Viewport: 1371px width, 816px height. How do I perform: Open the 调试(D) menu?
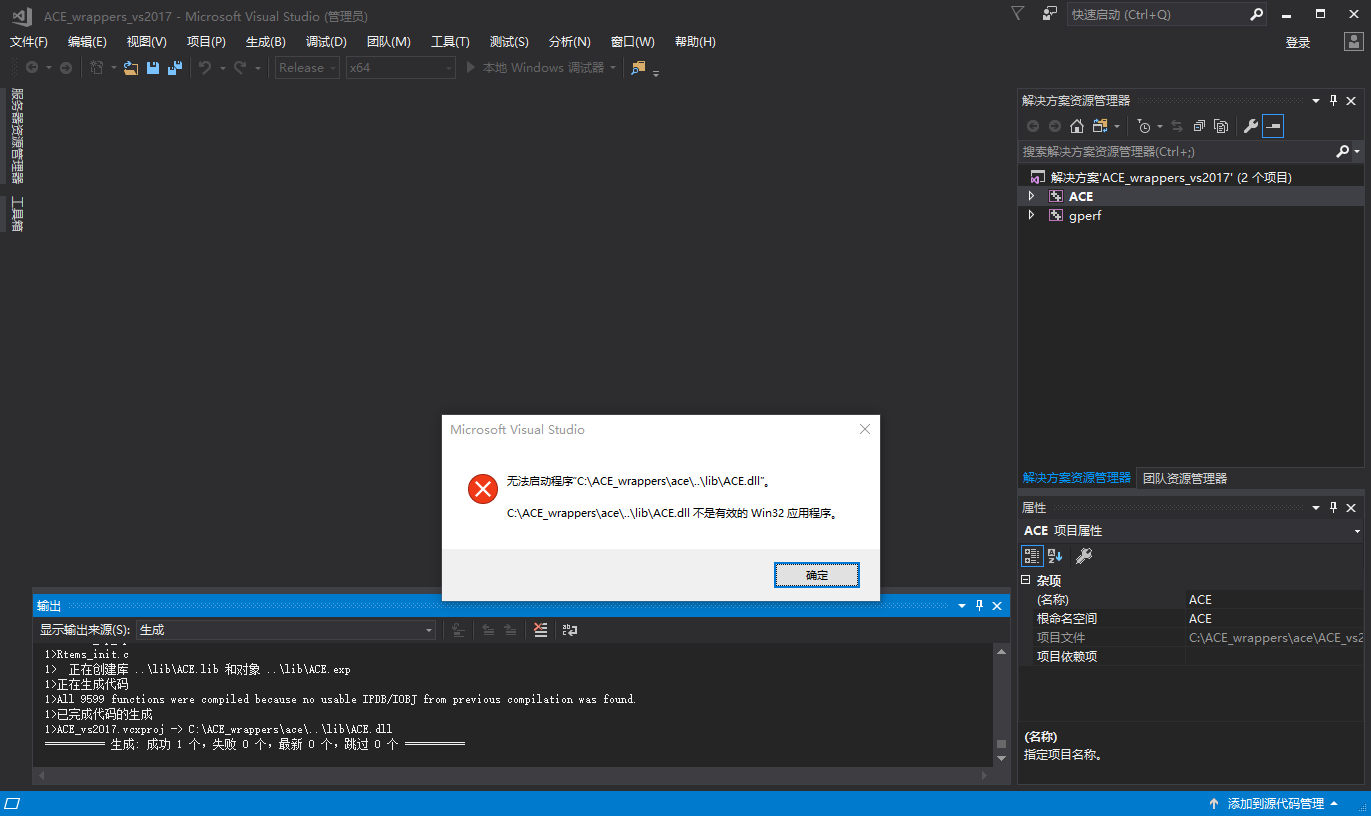tap(326, 42)
